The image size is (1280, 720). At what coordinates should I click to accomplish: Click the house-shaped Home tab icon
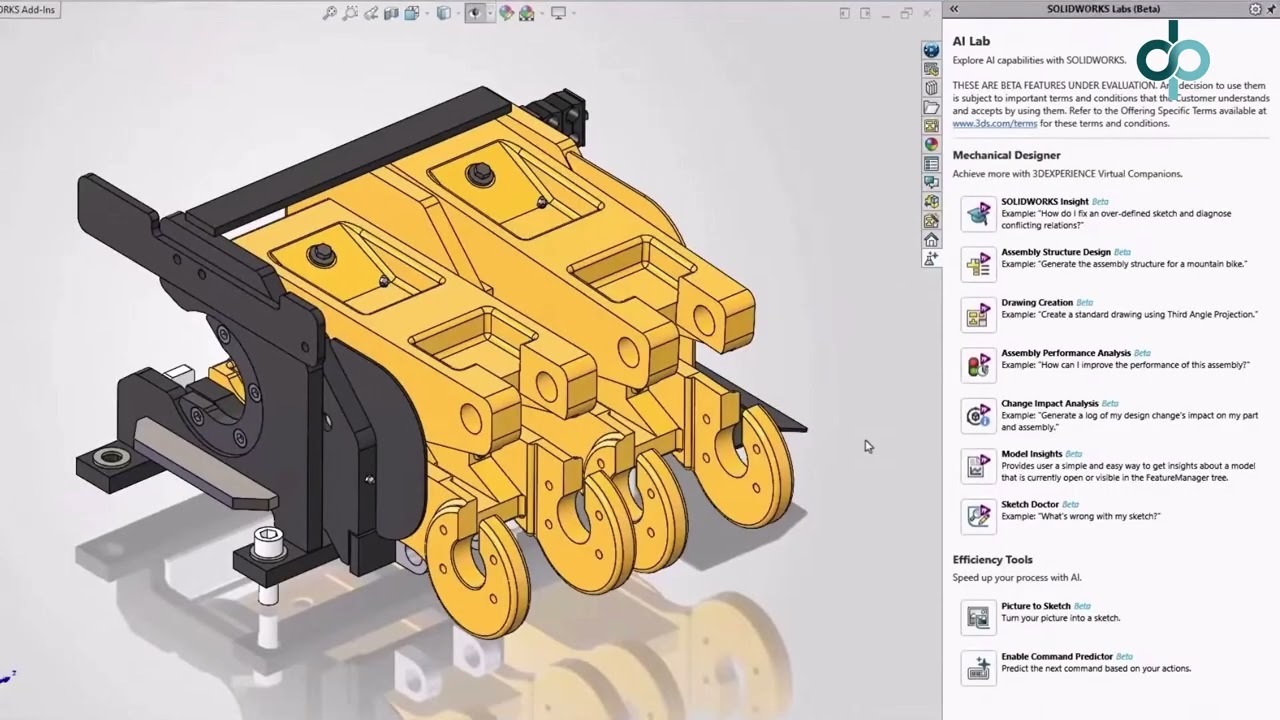(x=931, y=240)
